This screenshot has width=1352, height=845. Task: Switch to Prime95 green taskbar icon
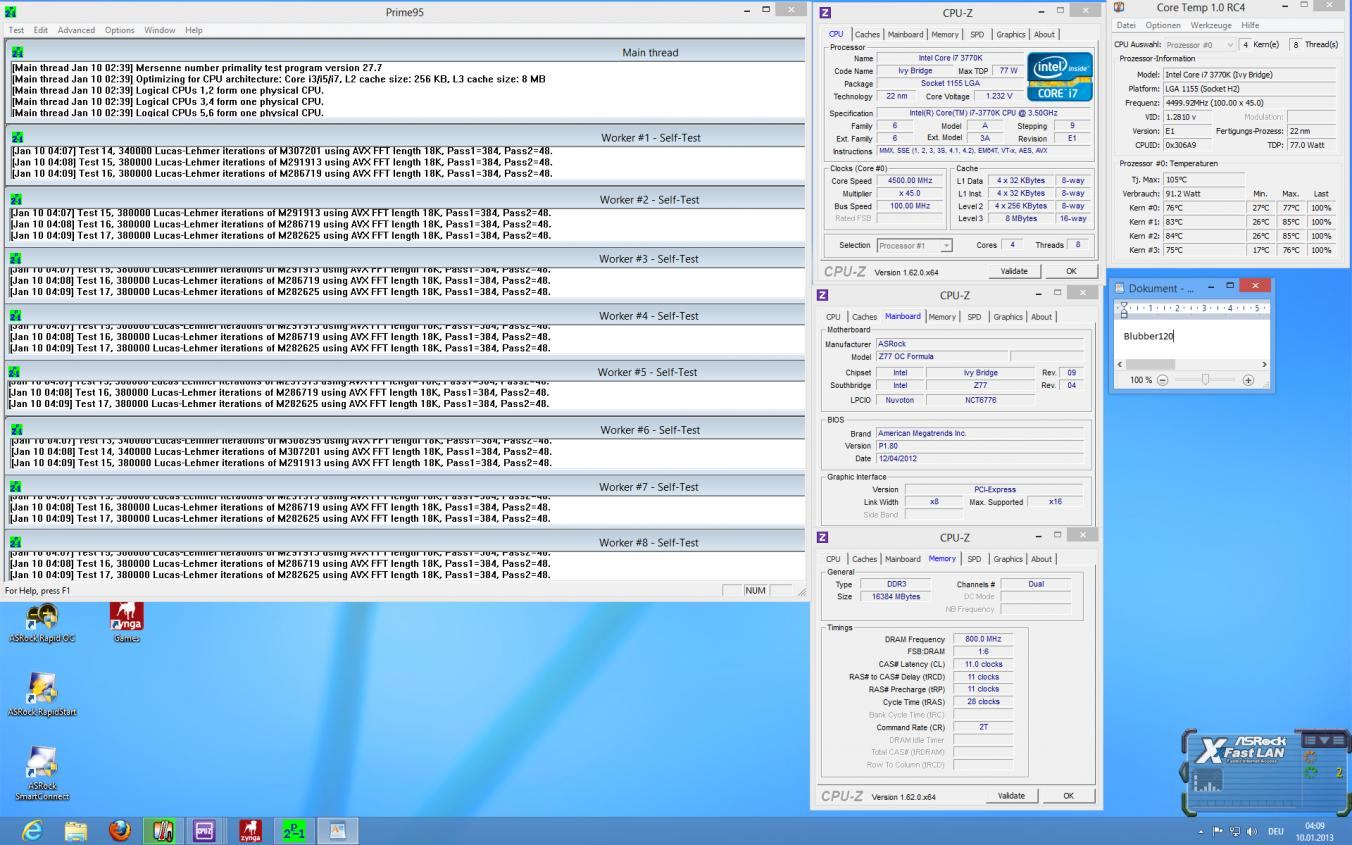point(293,830)
